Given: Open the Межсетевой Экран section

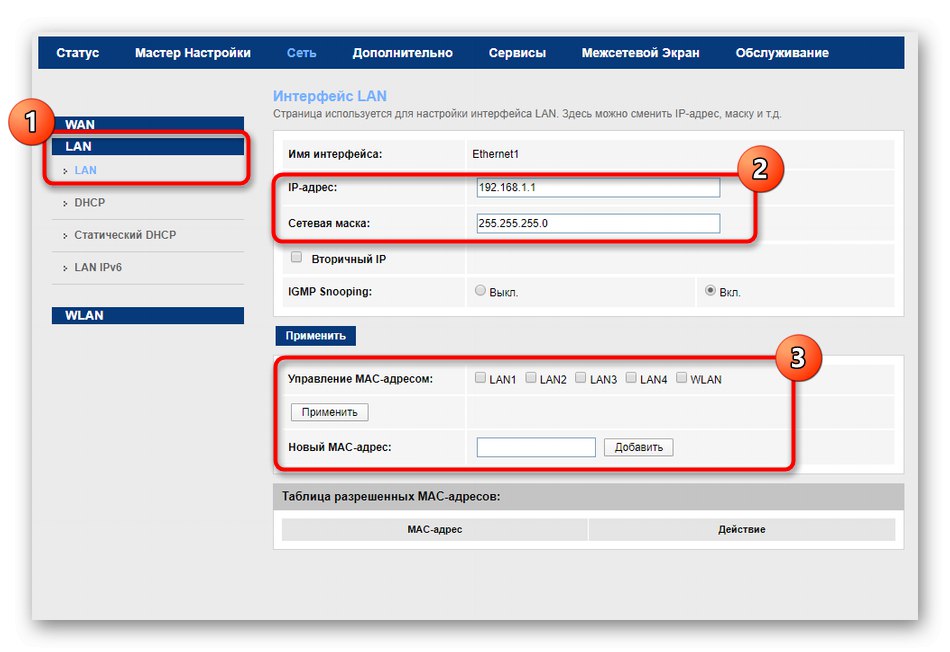Looking at the screenshot, I should coord(641,52).
